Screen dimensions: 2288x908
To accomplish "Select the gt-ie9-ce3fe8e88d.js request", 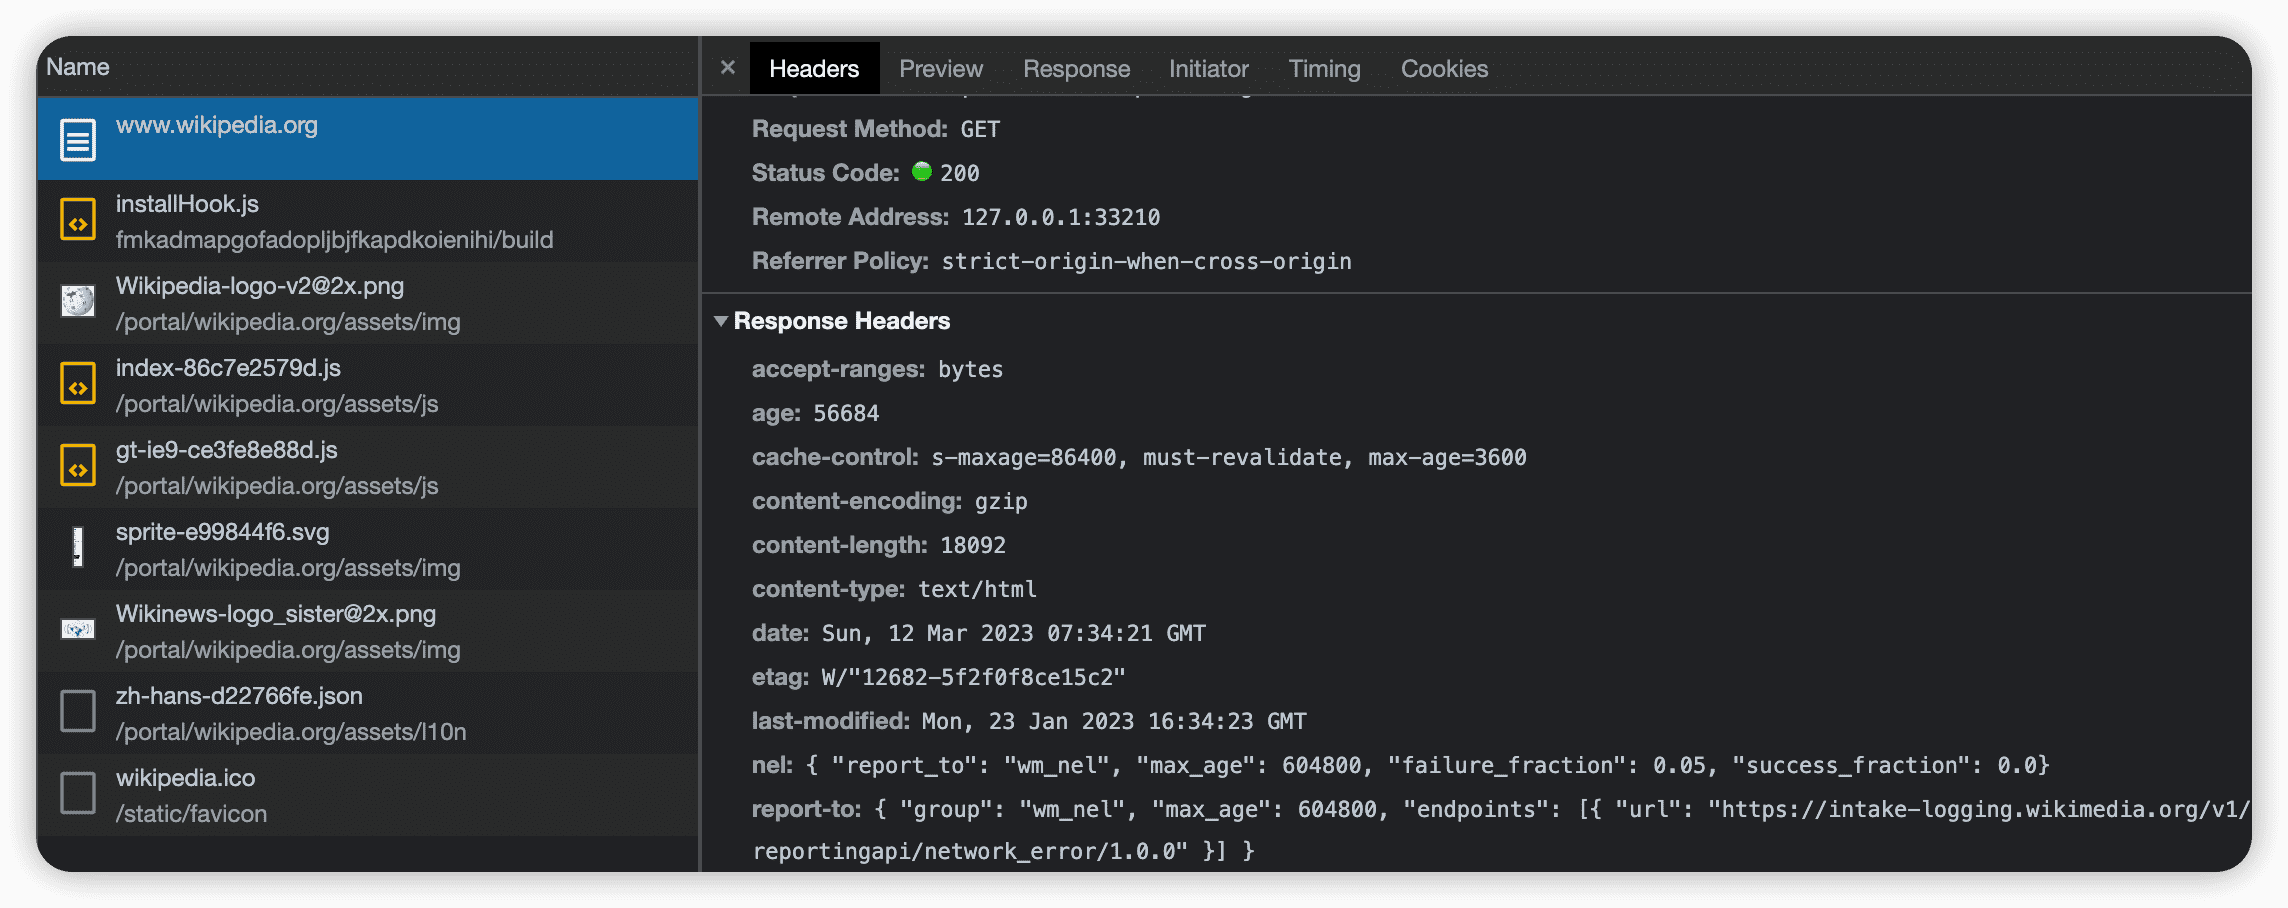I will [x=367, y=467].
